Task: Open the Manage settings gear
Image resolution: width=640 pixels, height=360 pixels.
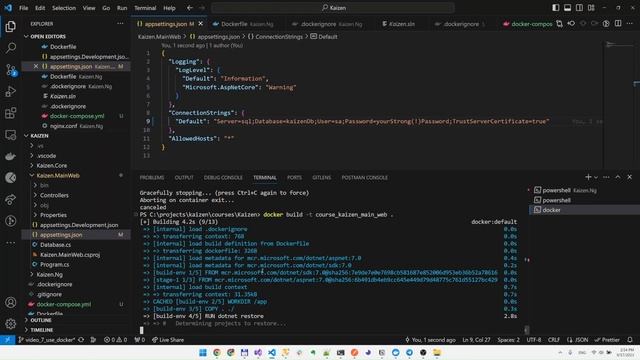Action: [x=11, y=324]
